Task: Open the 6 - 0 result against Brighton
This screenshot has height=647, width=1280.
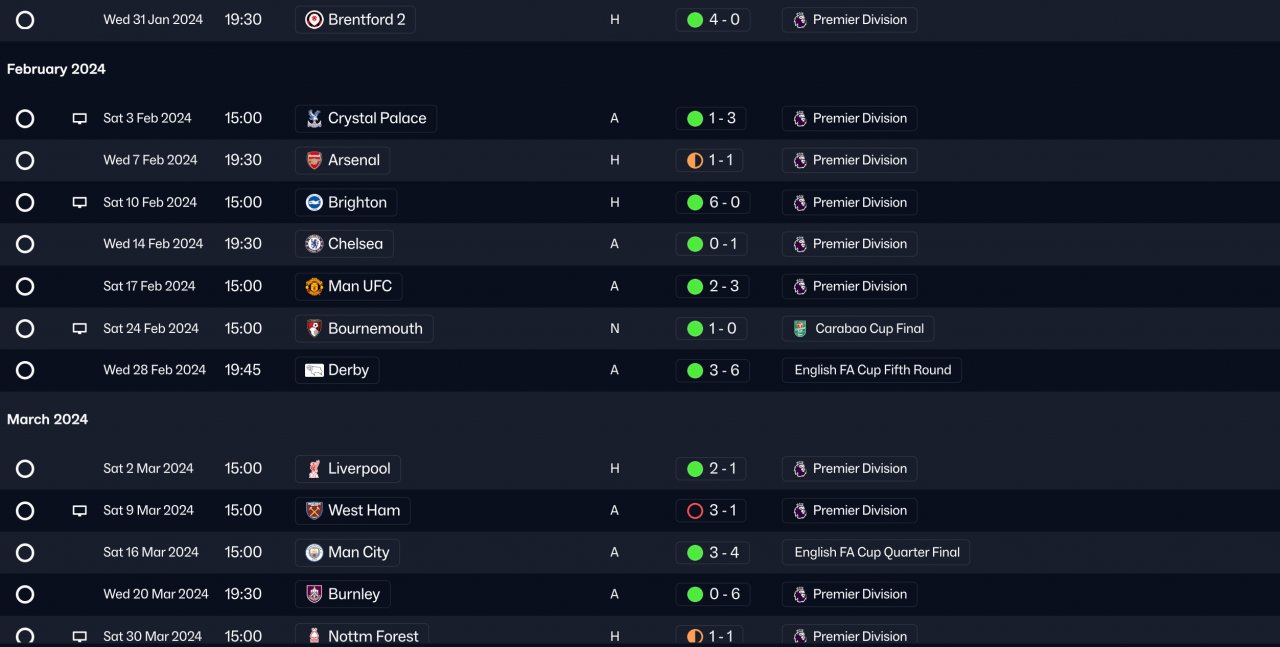Action: tap(723, 202)
